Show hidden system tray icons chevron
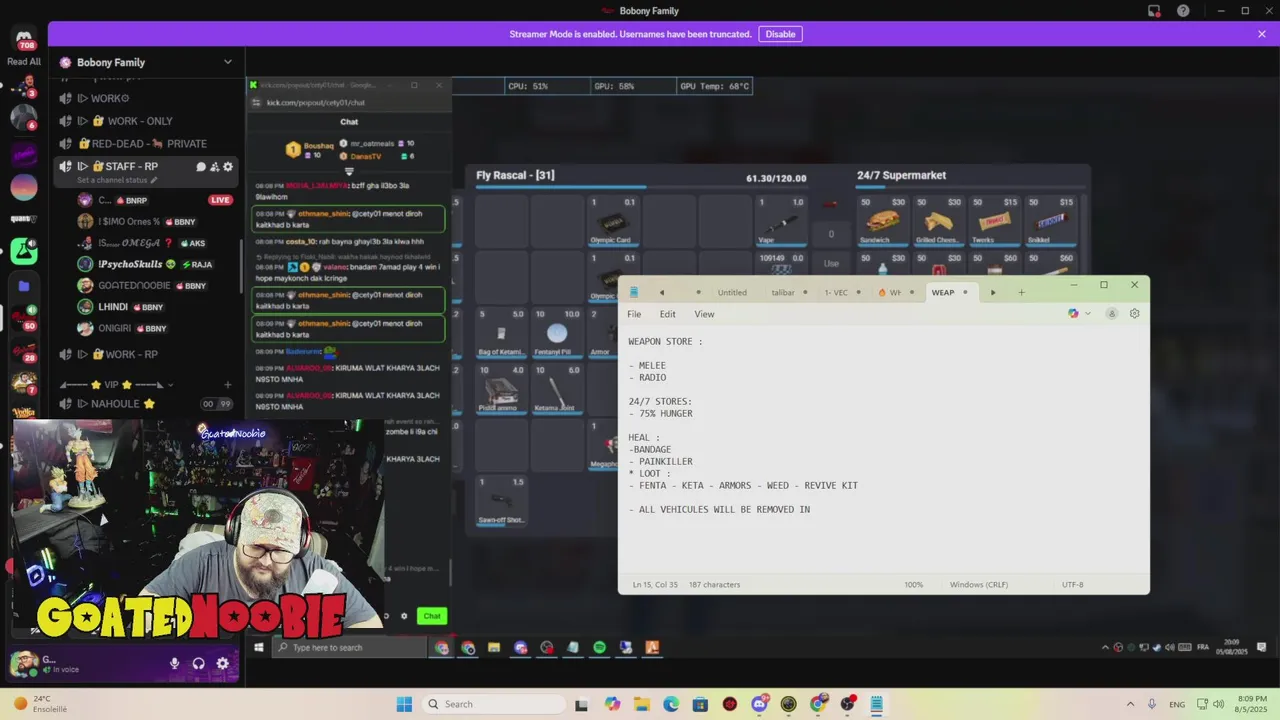Screen dimensions: 1280x720 pyautogui.click(x=1130, y=704)
